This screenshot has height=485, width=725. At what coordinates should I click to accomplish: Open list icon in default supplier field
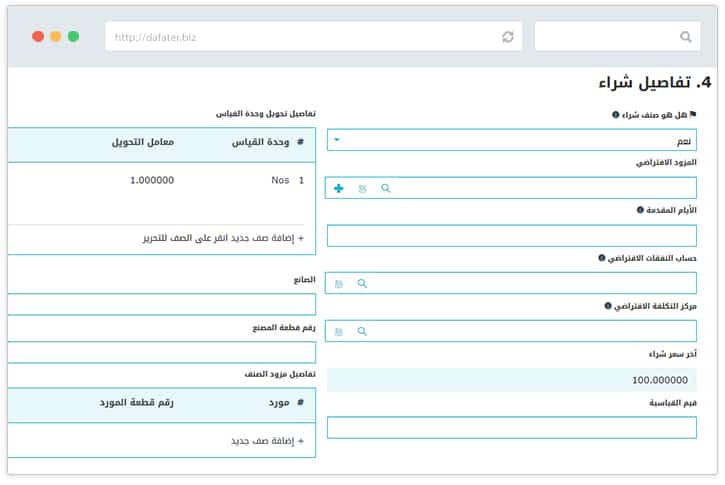click(x=362, y=188)
